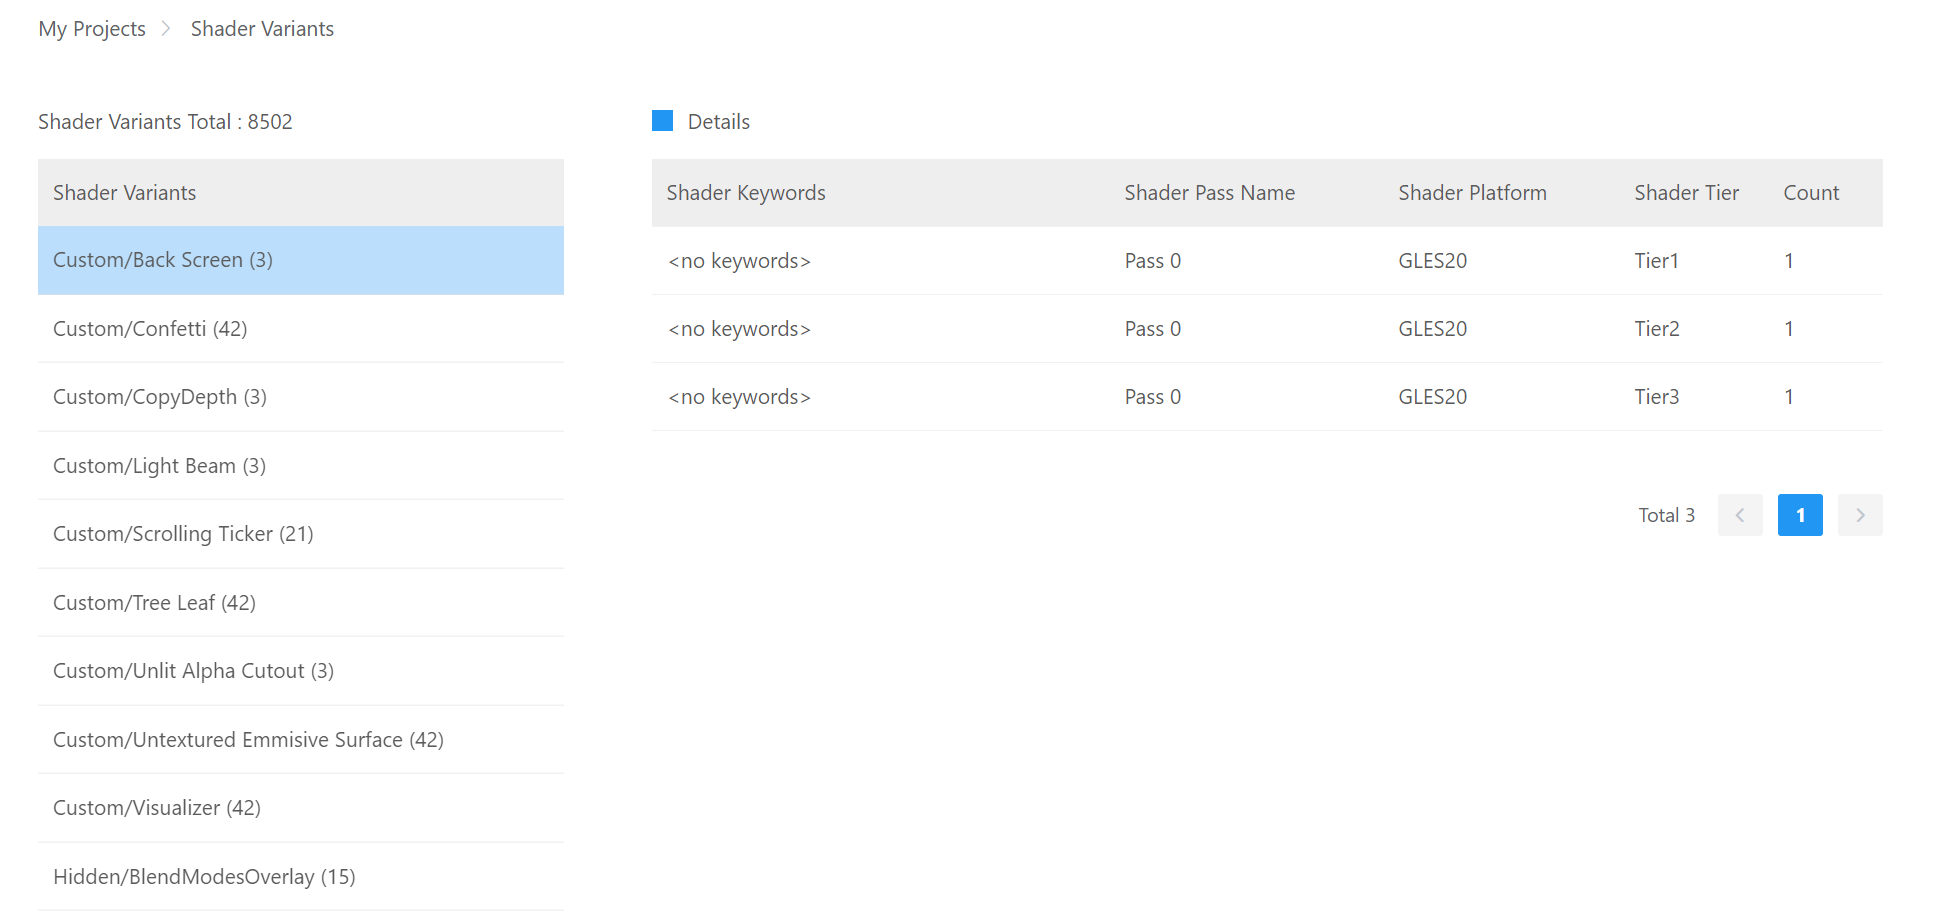Select Custom/Back Screen shader variant
The image size is (1938, 914).
coord(163,260)
